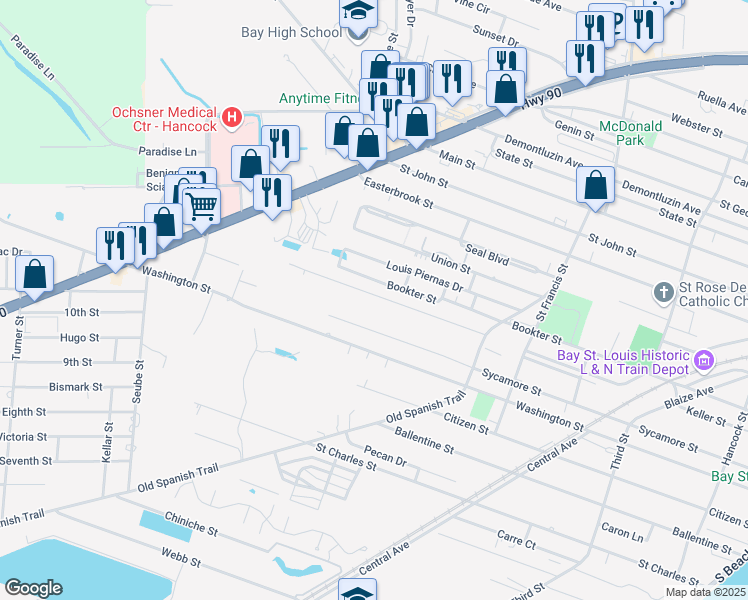Click the Bay High School text label
This screenshot has height=600, width=748.
pos(291,32)
